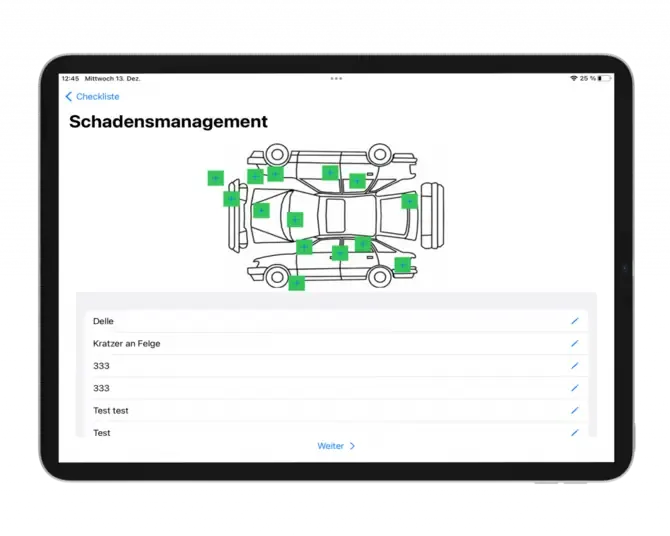This screenshot has width=670, height=536.
Task: Tap the back chevron before Checkliste
Action: click(68, 97)
